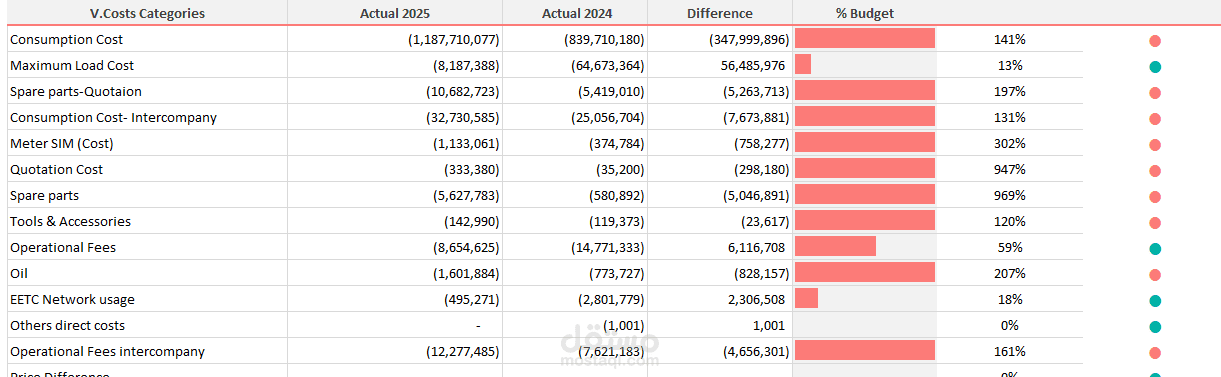Select the Quotation Cost category cell
Screen dimensions: 1221x377
tap(57, 169)
